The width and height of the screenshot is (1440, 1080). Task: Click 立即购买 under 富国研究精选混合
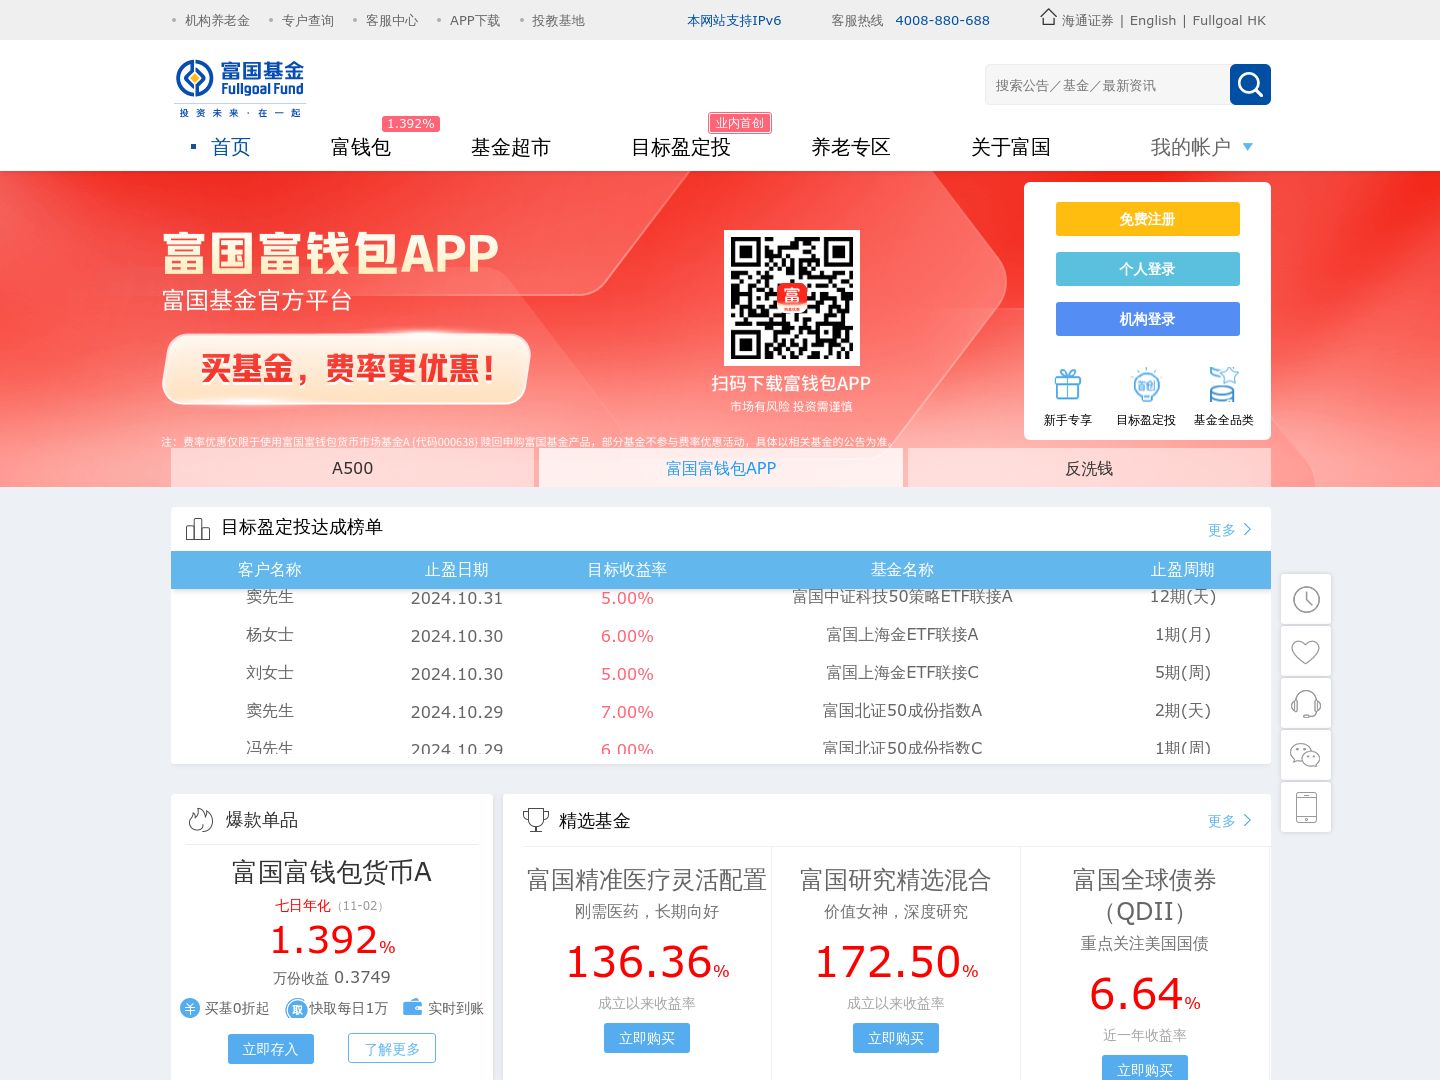click(896, 1038)
